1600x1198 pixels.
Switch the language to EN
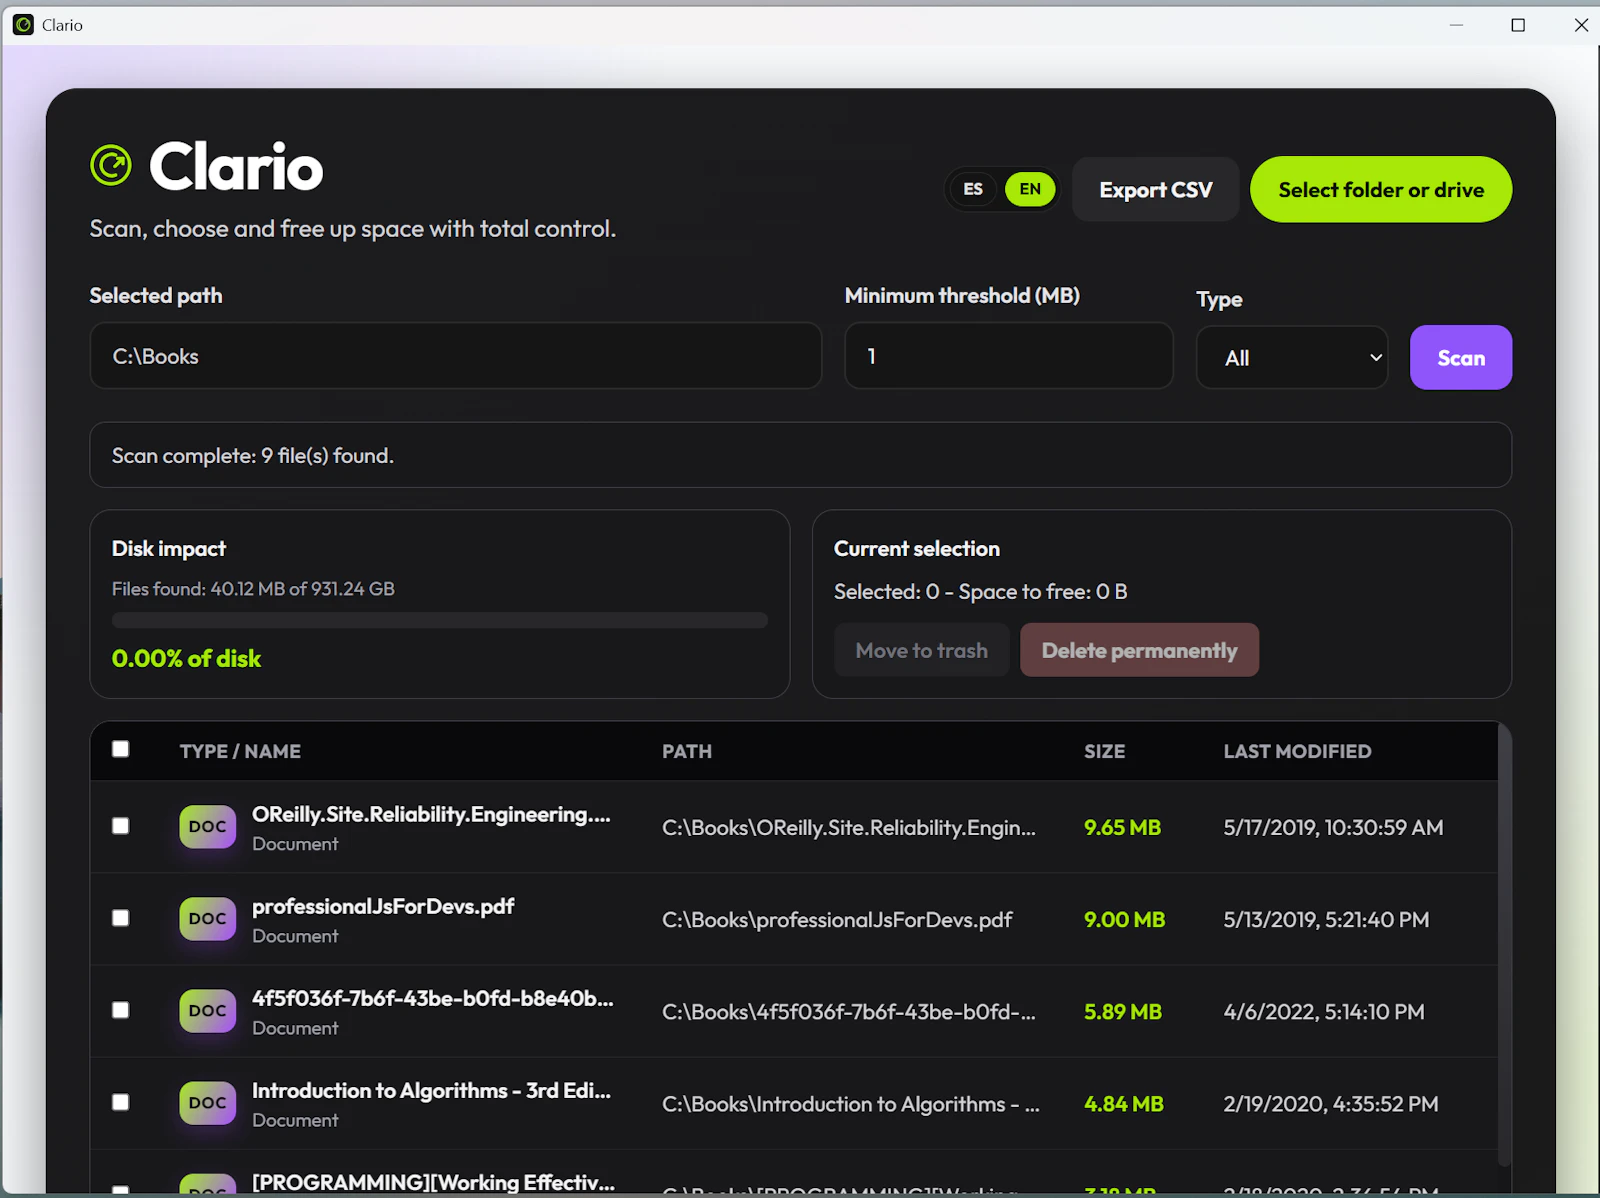pos(1030,189)
